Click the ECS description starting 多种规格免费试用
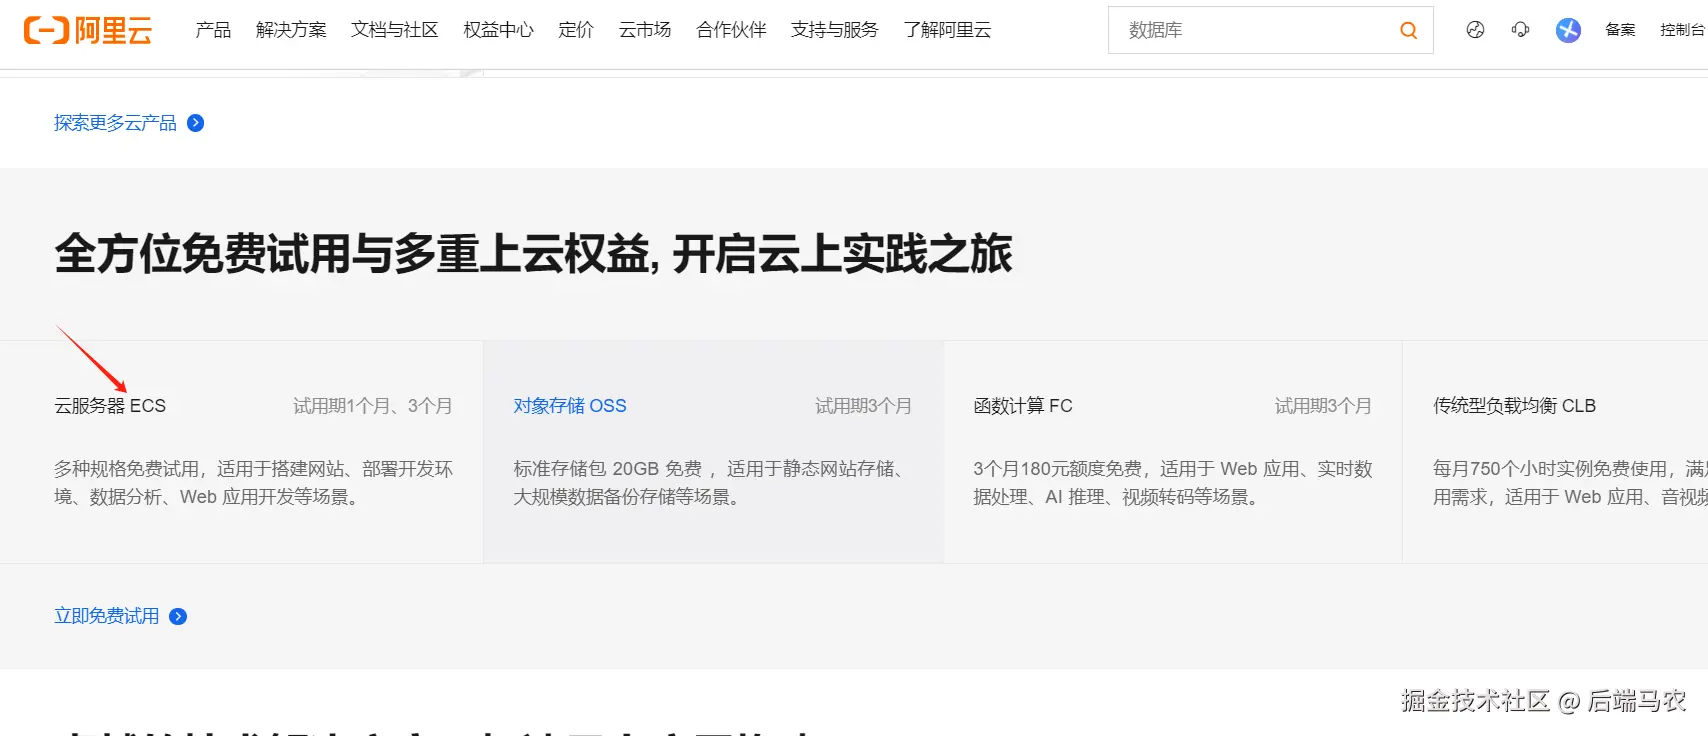This screenshot has height=736, width=1708. tap(254, 483)
